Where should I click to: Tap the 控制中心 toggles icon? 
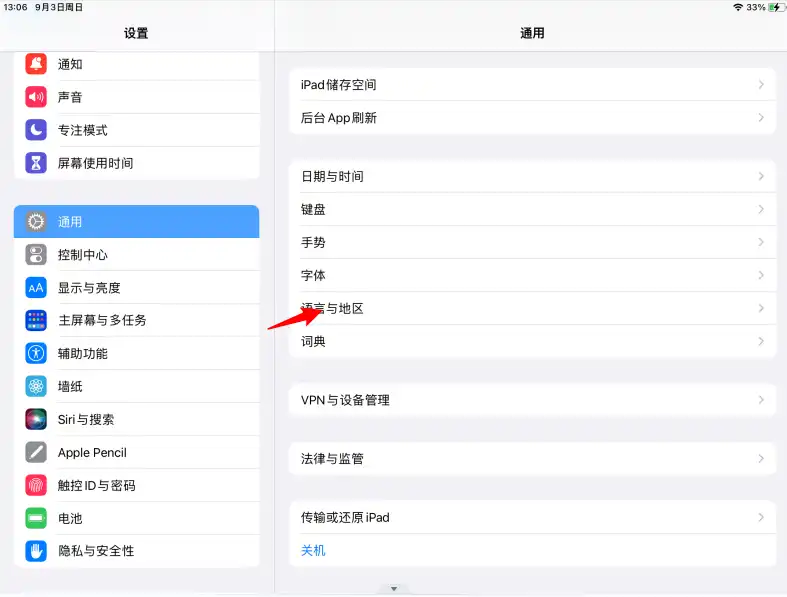tap(36, 255)
